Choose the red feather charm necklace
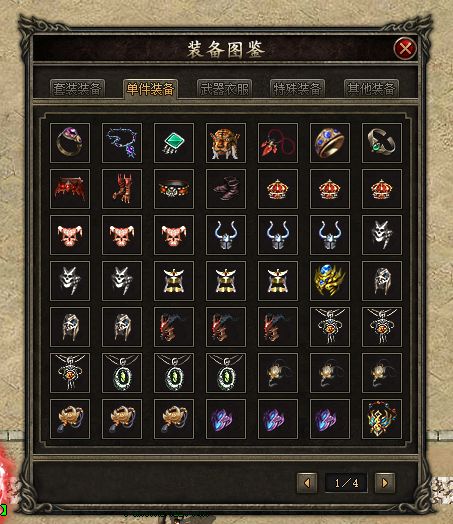 278,143
